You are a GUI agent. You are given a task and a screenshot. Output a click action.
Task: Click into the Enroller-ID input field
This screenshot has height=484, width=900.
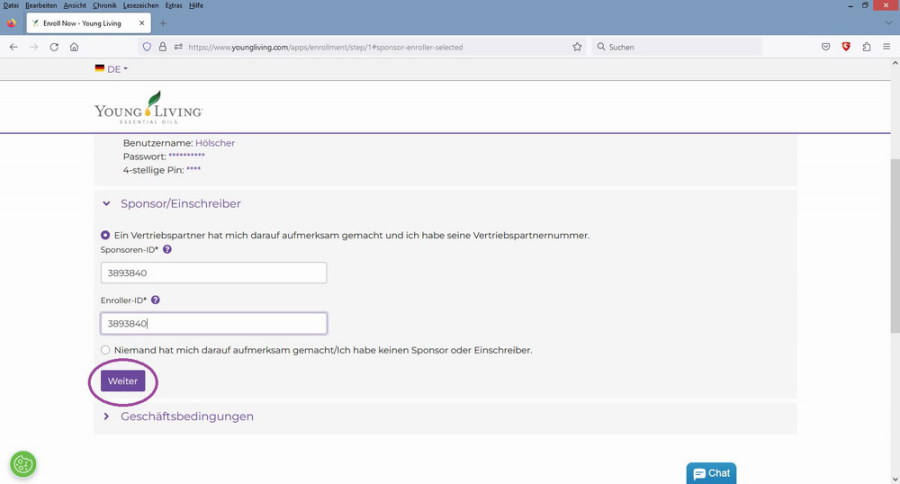(x=213, y=323)
